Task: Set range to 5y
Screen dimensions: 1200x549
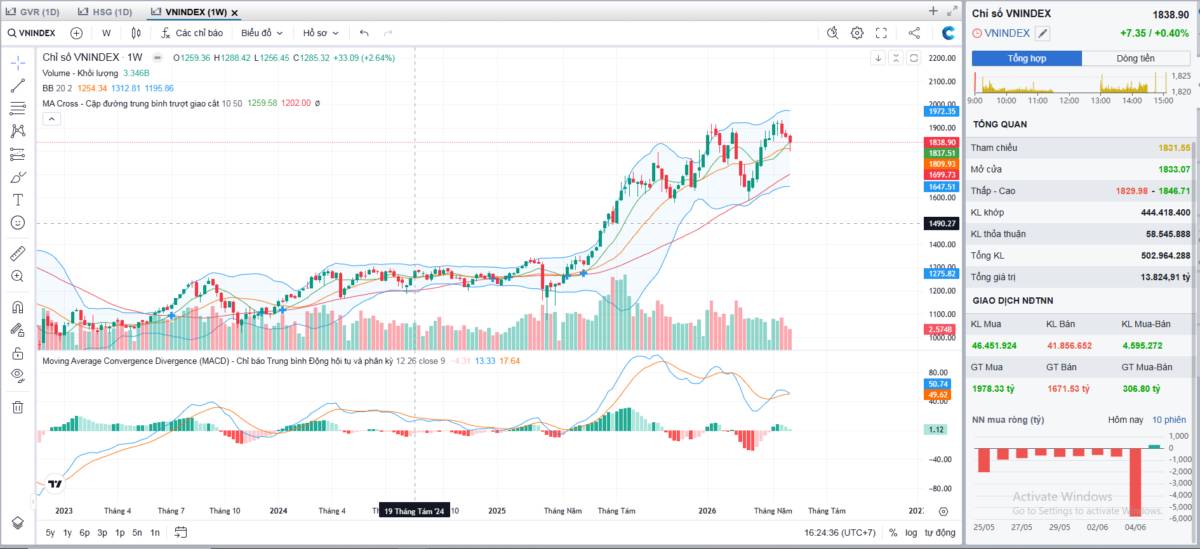Action: click(x=50, y=533)
